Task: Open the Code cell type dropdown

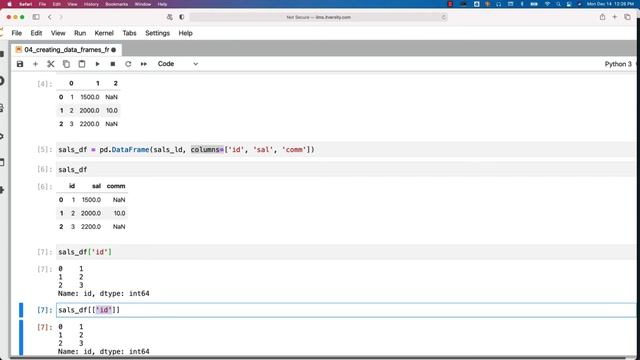Action: 178,64
